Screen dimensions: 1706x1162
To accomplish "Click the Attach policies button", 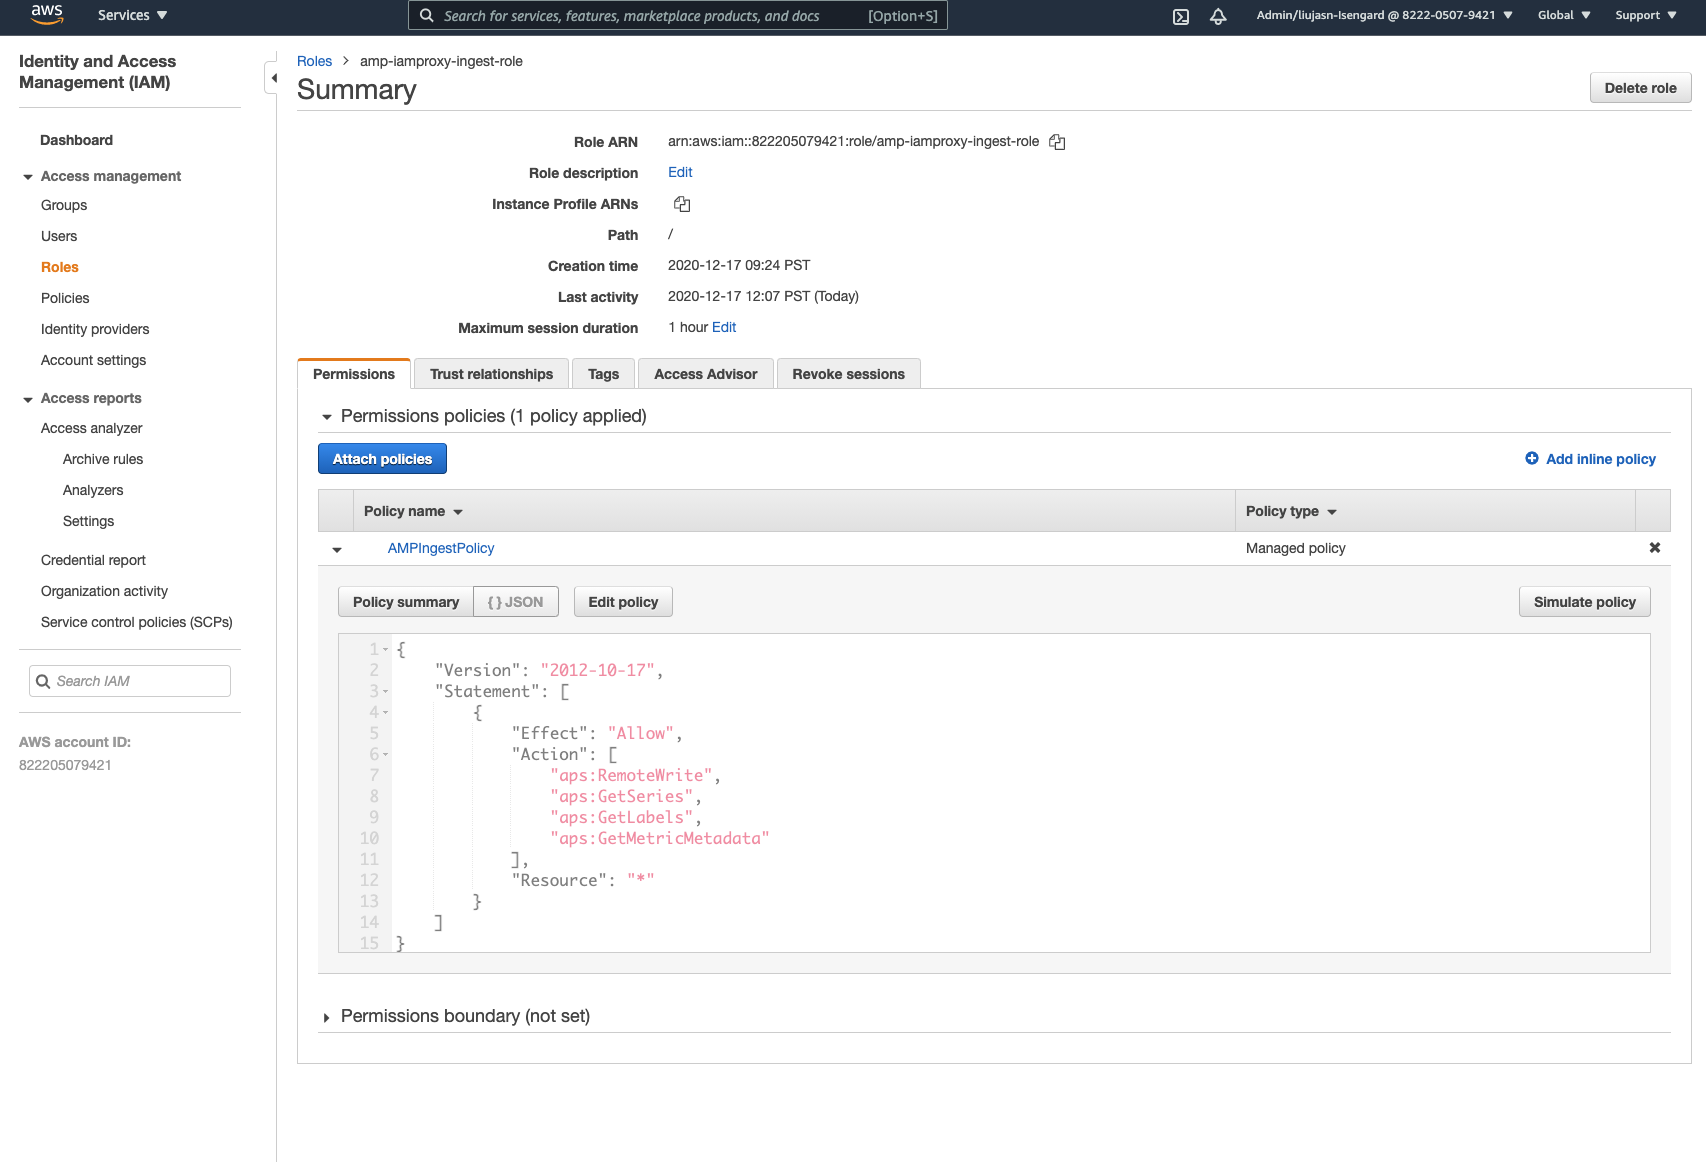I will pyautogui.click(x=382, y=459).
